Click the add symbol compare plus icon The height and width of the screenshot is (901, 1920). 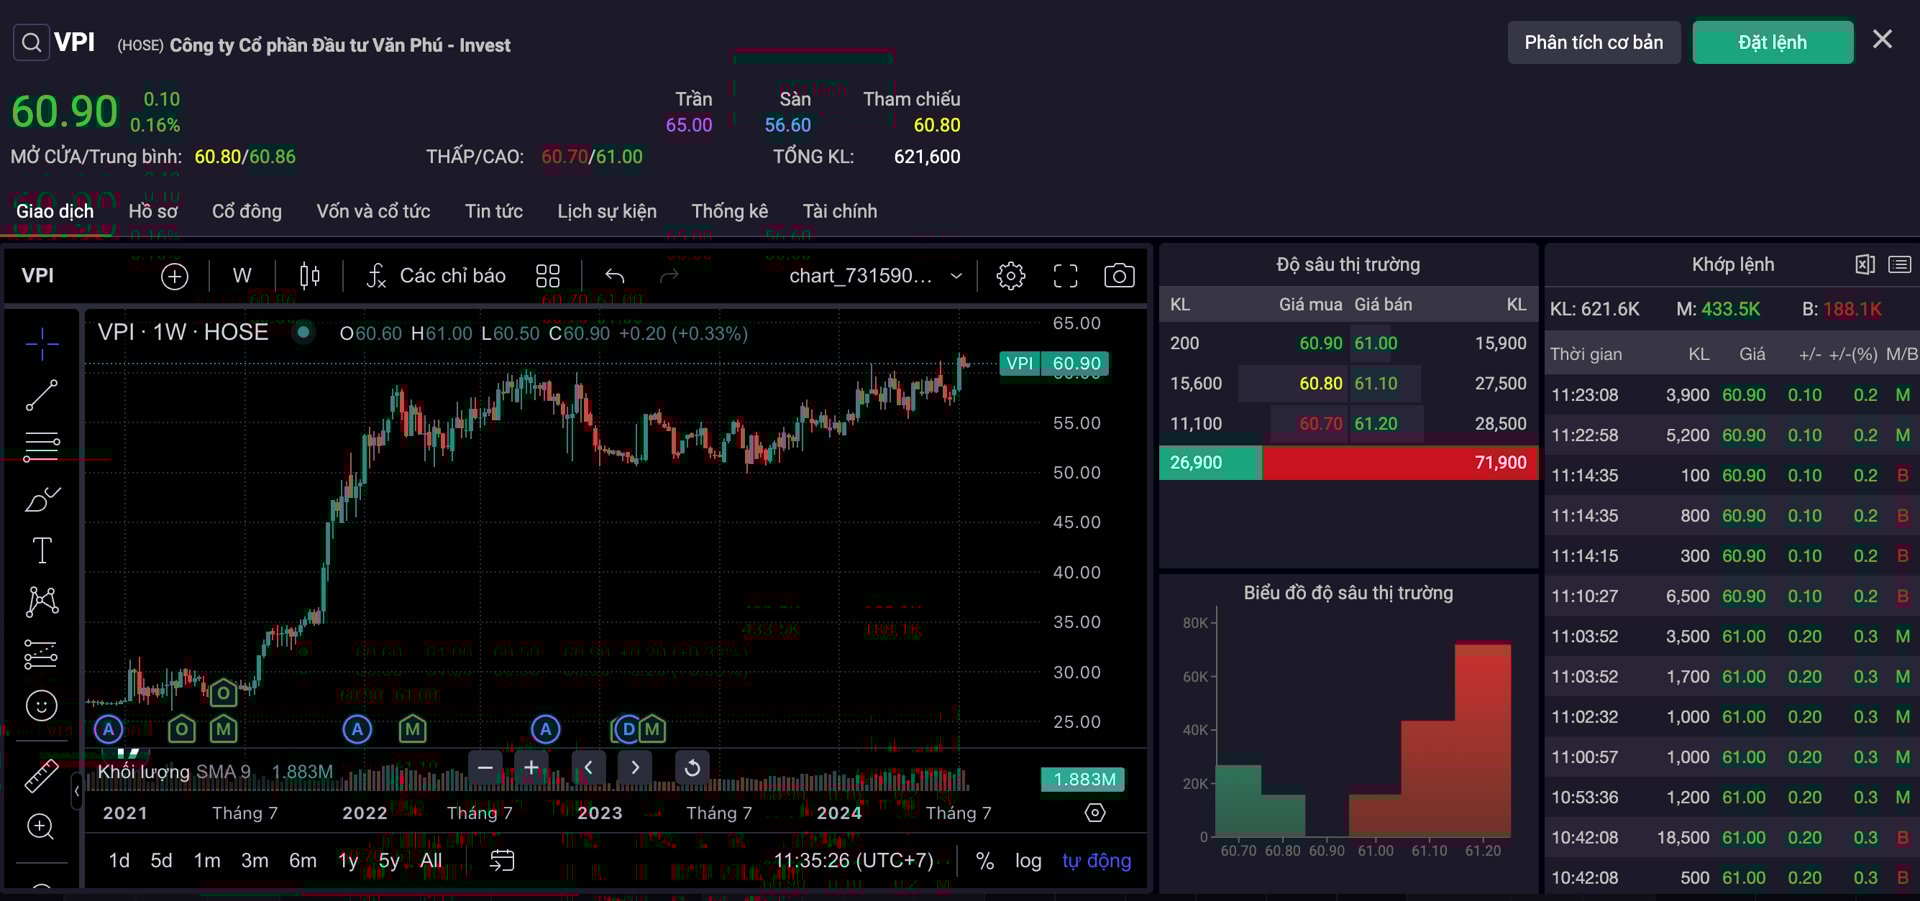tap(174, 276)
